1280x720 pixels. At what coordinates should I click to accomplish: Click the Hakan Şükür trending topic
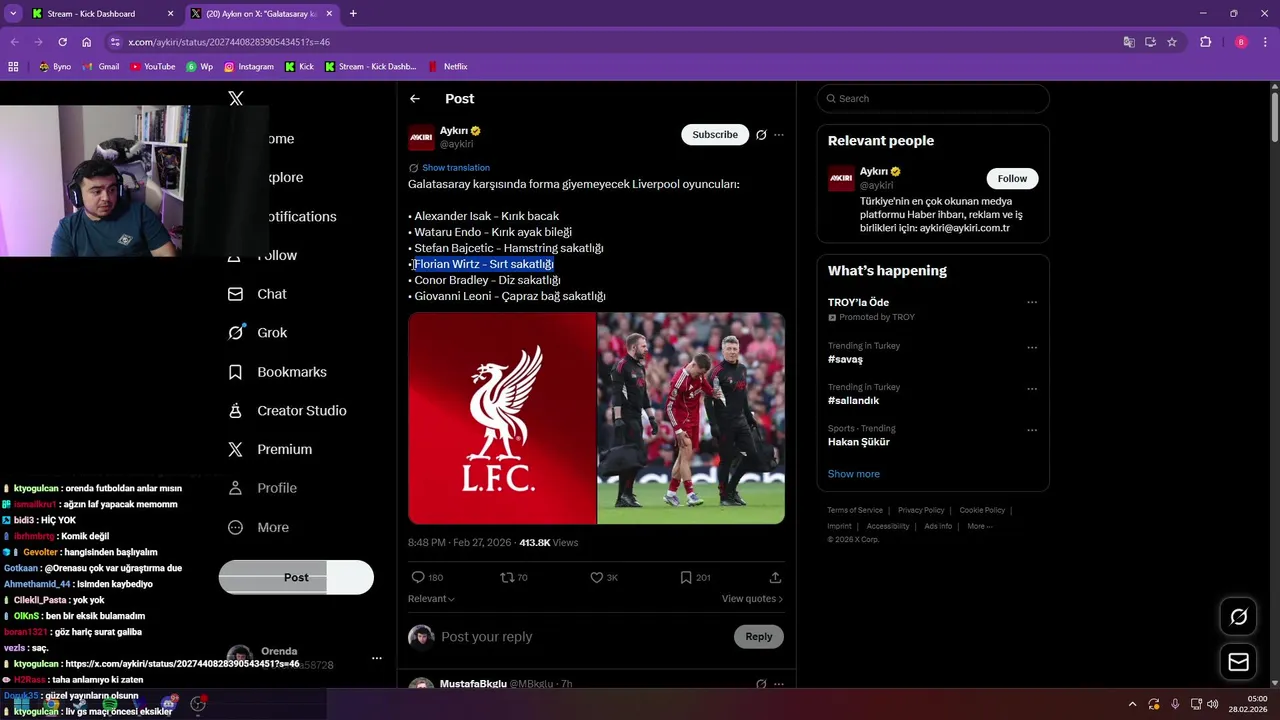[859, 442]
